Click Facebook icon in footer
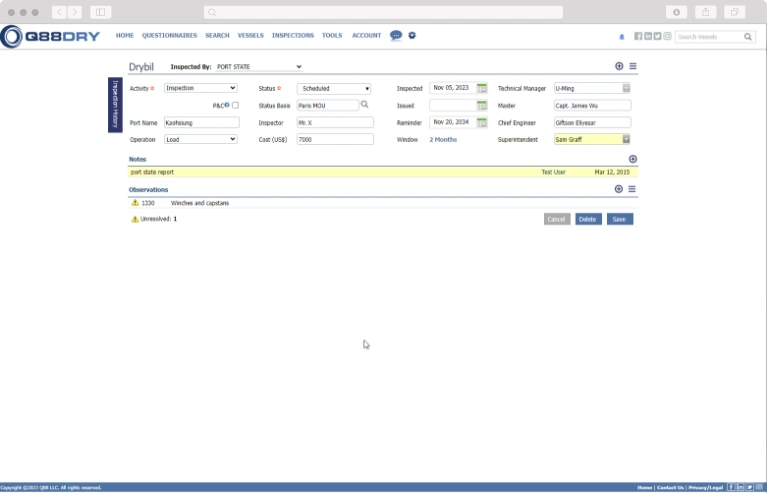The image size is (767, 493). point(731,487)
